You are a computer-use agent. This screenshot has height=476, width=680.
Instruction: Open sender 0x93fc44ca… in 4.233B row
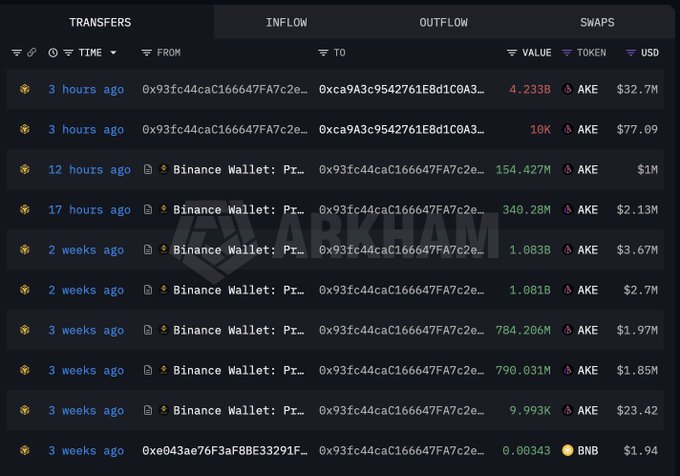tap(225, 89)
